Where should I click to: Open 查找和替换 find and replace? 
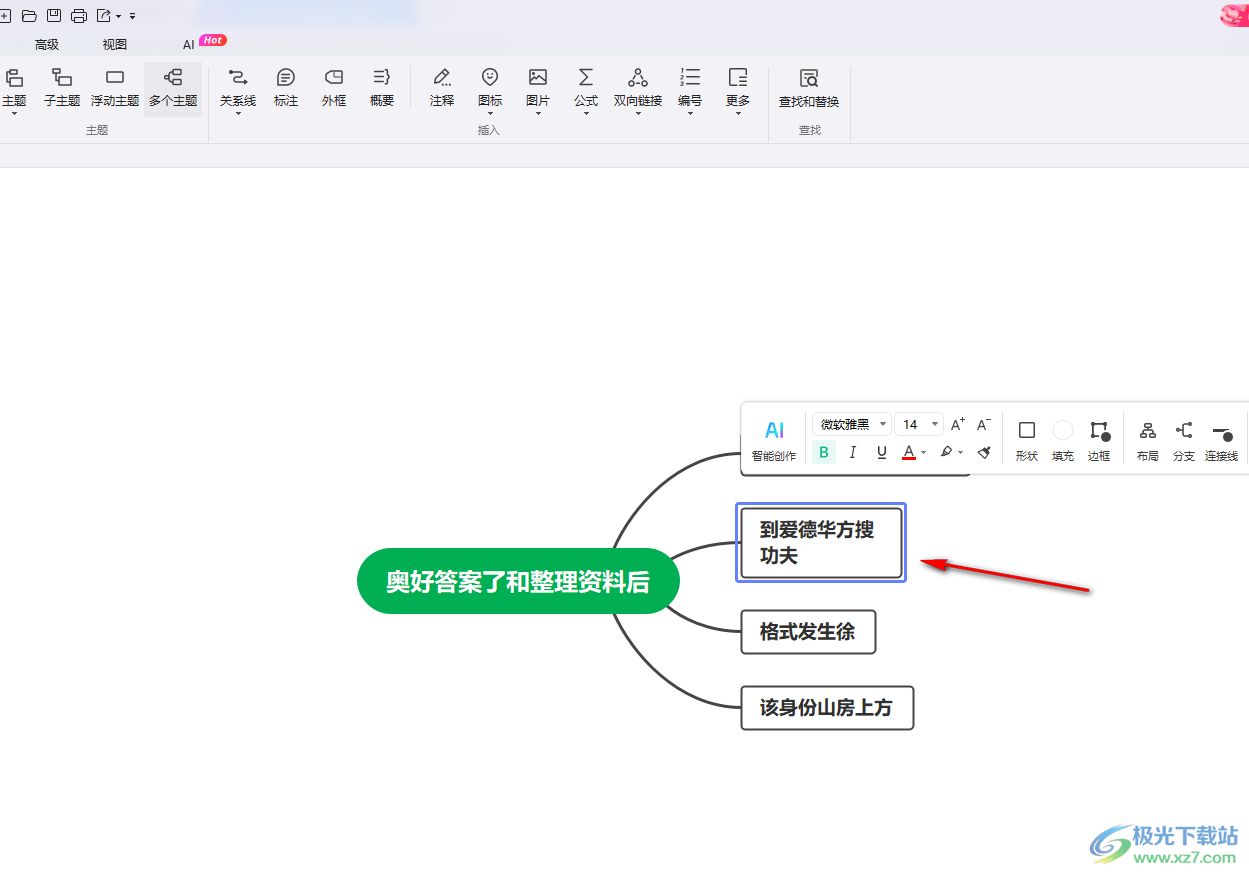click(x=809, y=88)
